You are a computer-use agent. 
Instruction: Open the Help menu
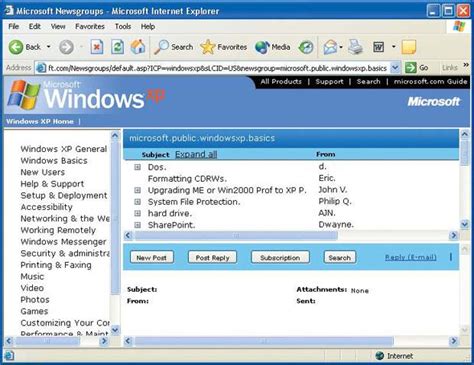[148, 26]
